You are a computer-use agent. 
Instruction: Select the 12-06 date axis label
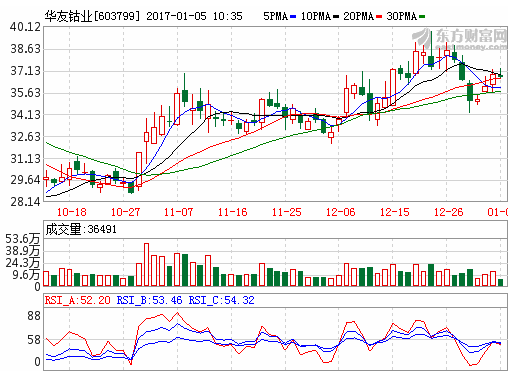341,212
